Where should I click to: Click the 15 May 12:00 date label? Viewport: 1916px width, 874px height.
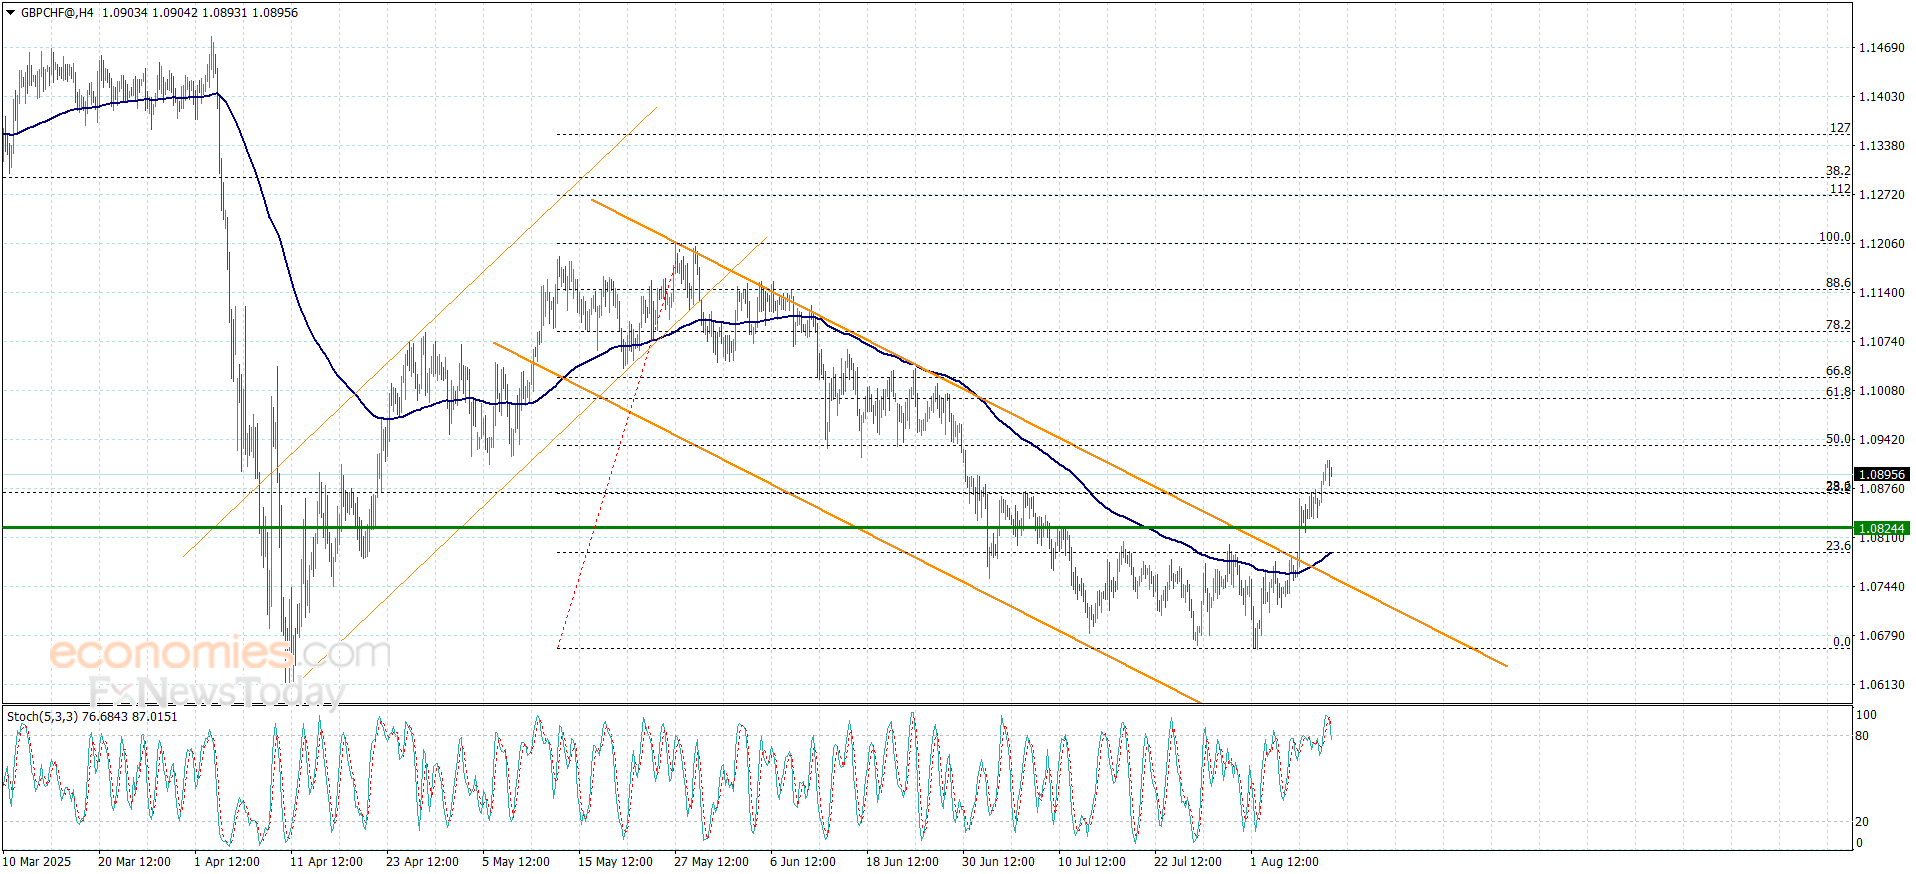(x=615, y=862)
